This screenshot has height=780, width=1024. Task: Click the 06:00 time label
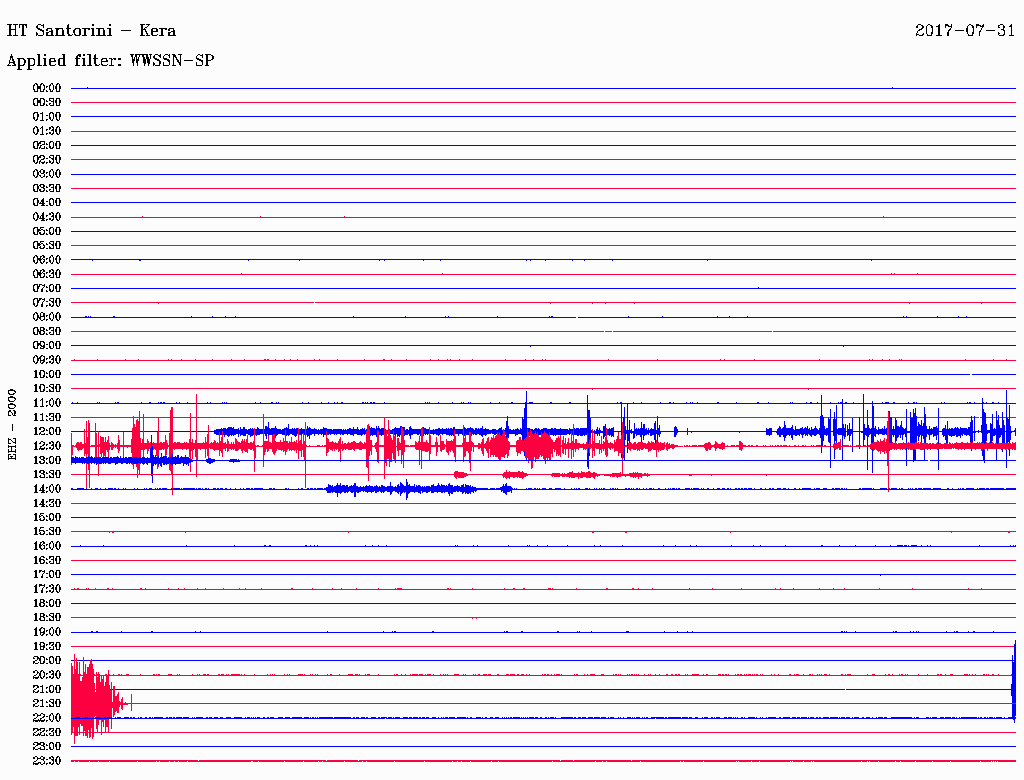click(x=47, y=260)
